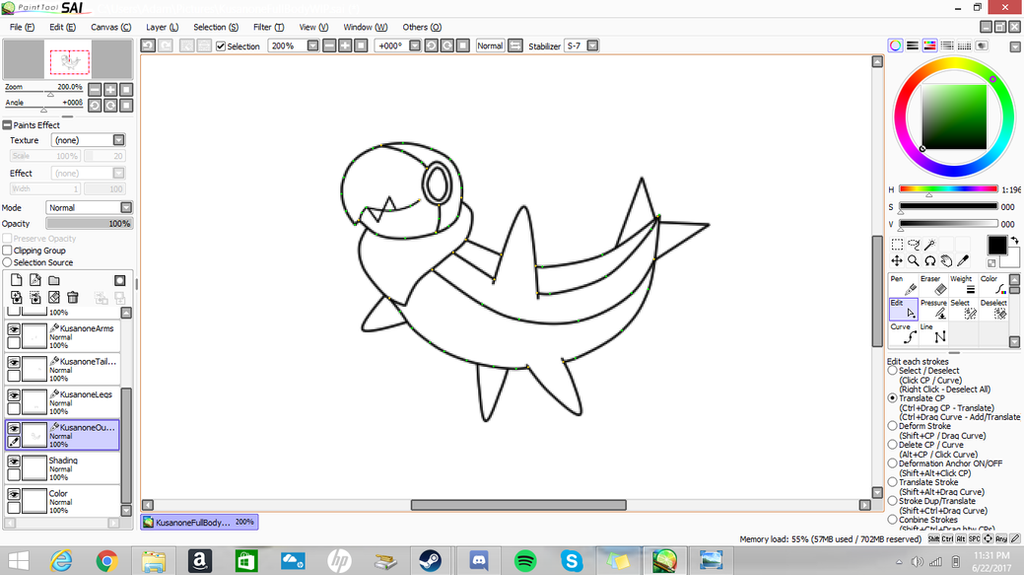Screen dimensions: 1024x575
Task: Open the color panel options arrow
Action: pos(1015,46)
